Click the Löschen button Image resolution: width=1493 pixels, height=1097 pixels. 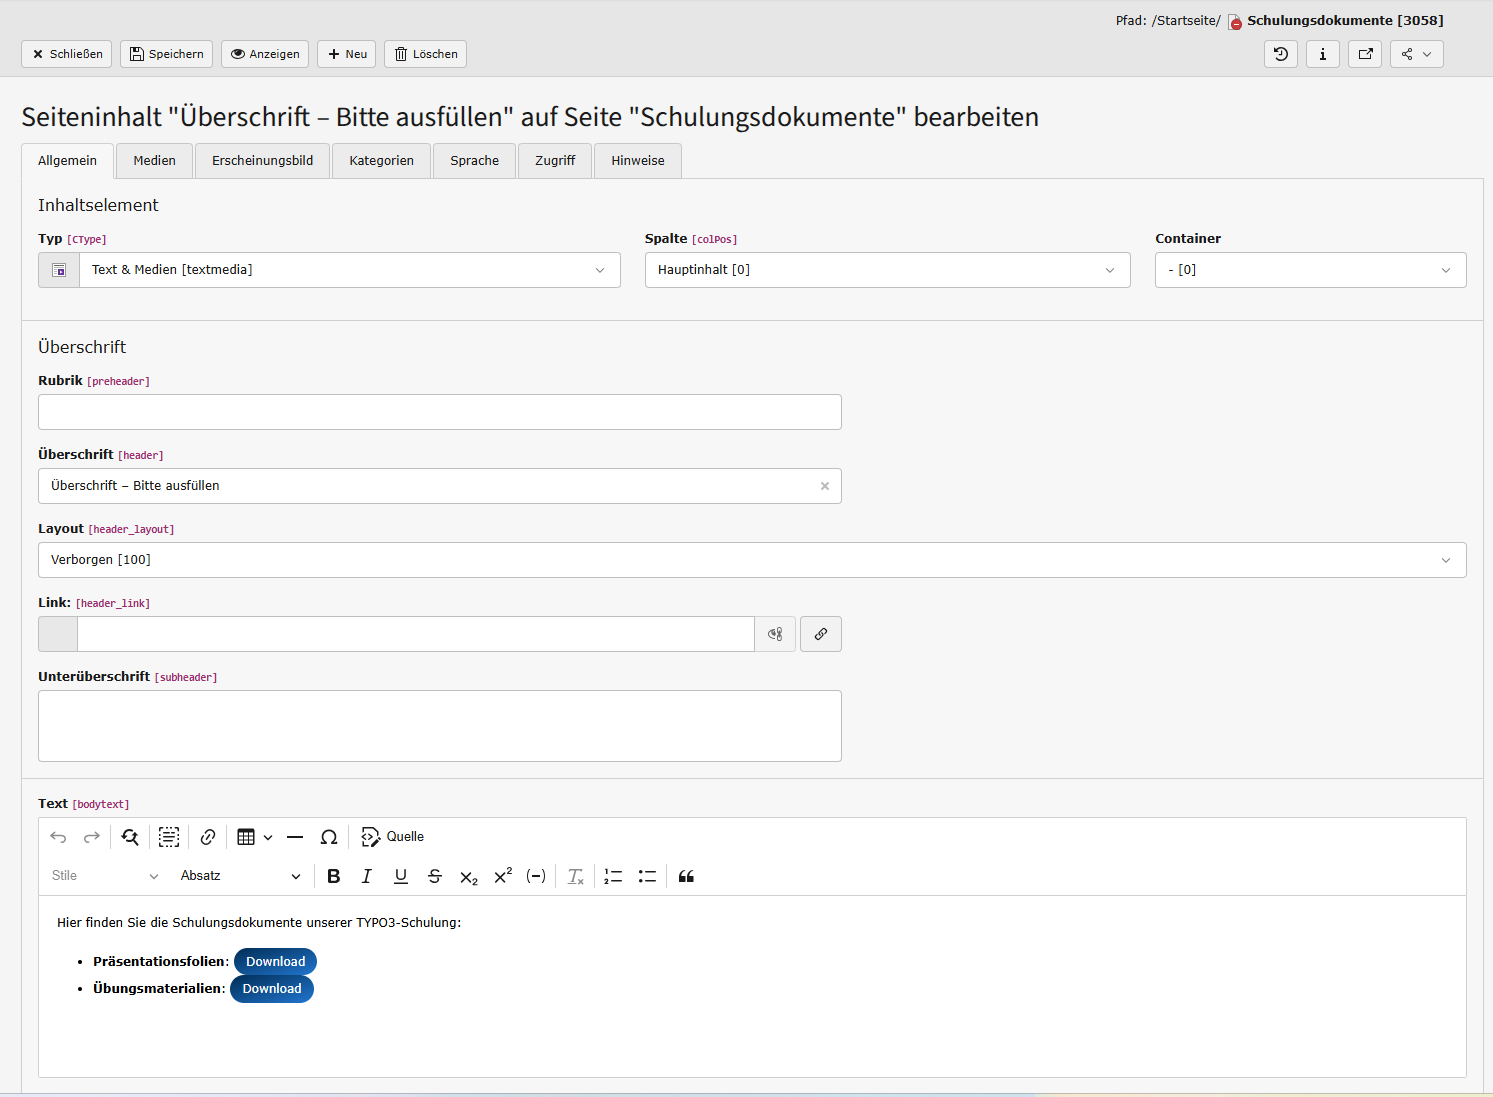(x=425, y=54)
